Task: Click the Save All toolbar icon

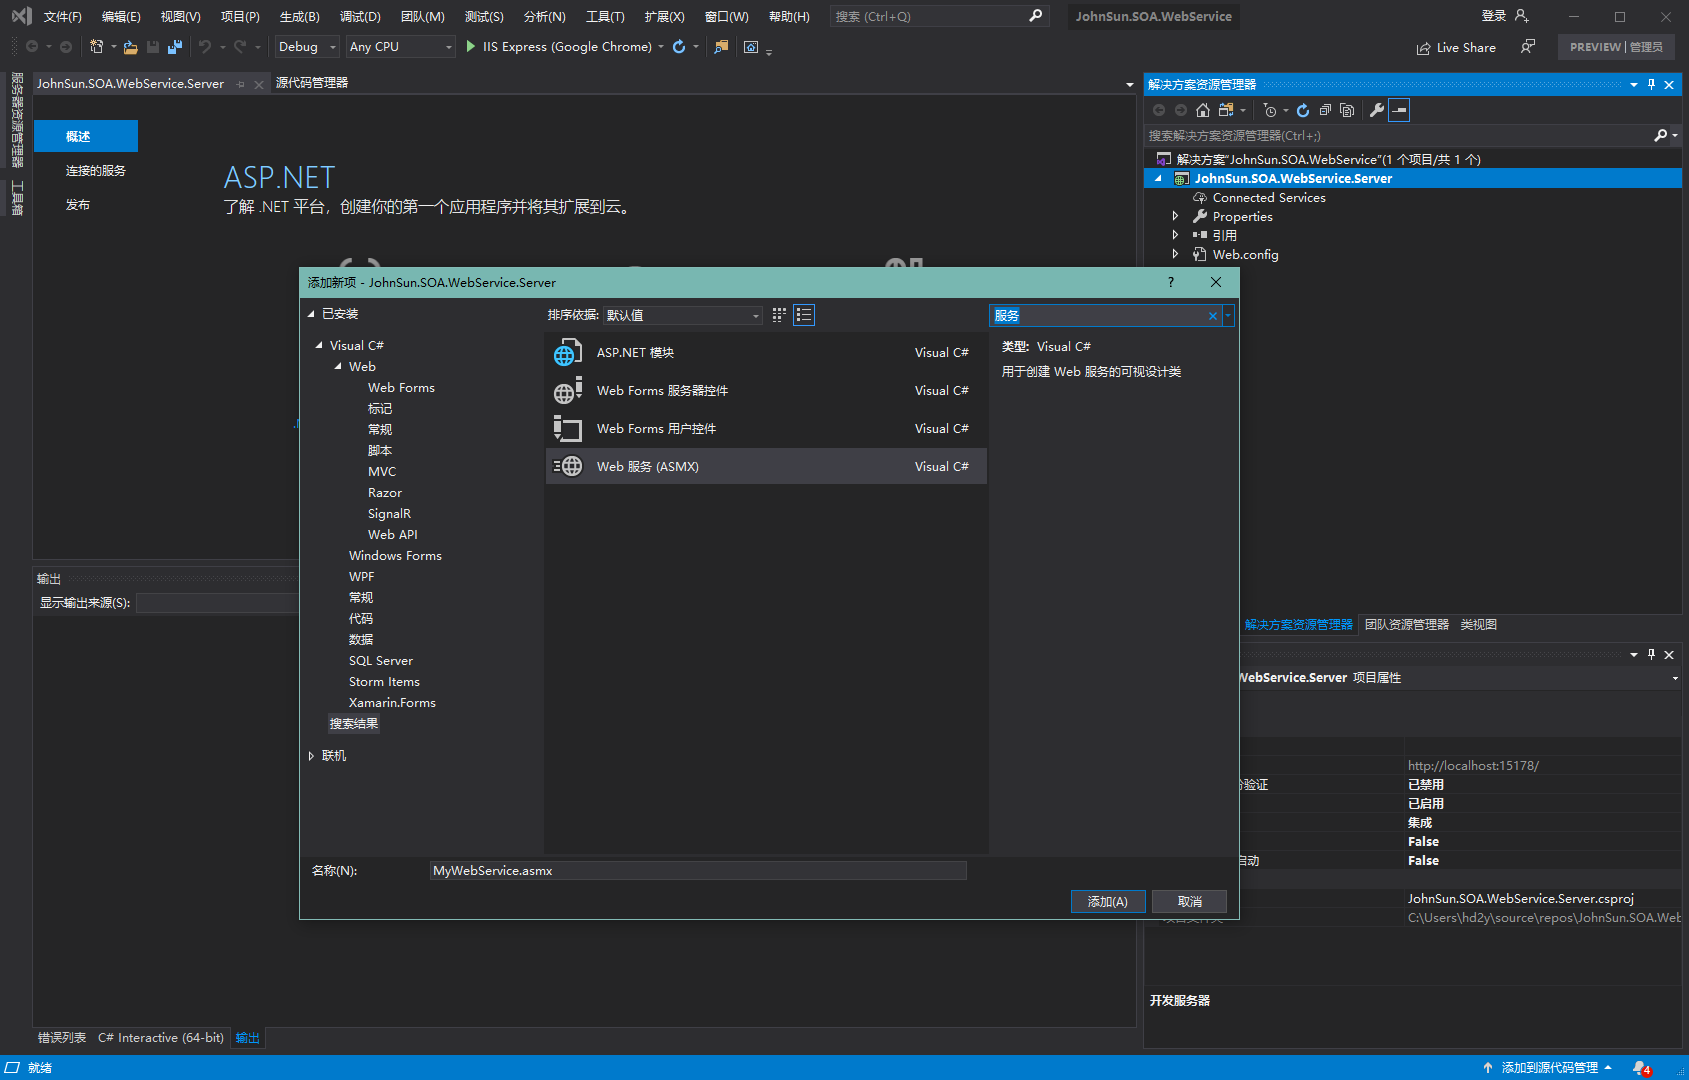Action: [x=175, y=47]
